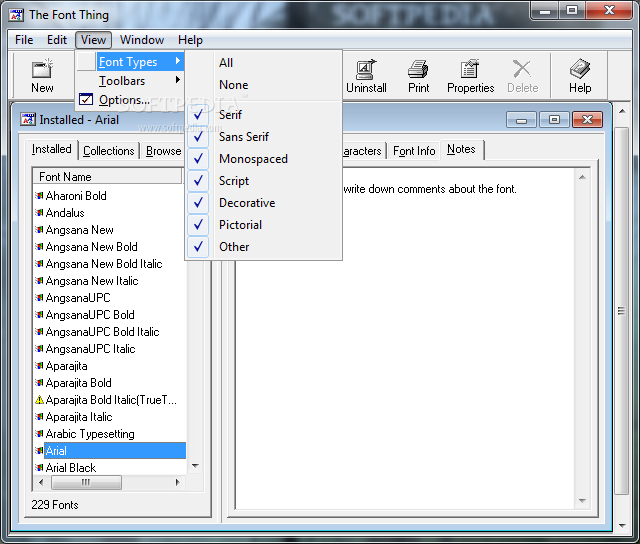The image size is (640, 544).
Task: Click the Font Name column header
Action: pos(107,177)
